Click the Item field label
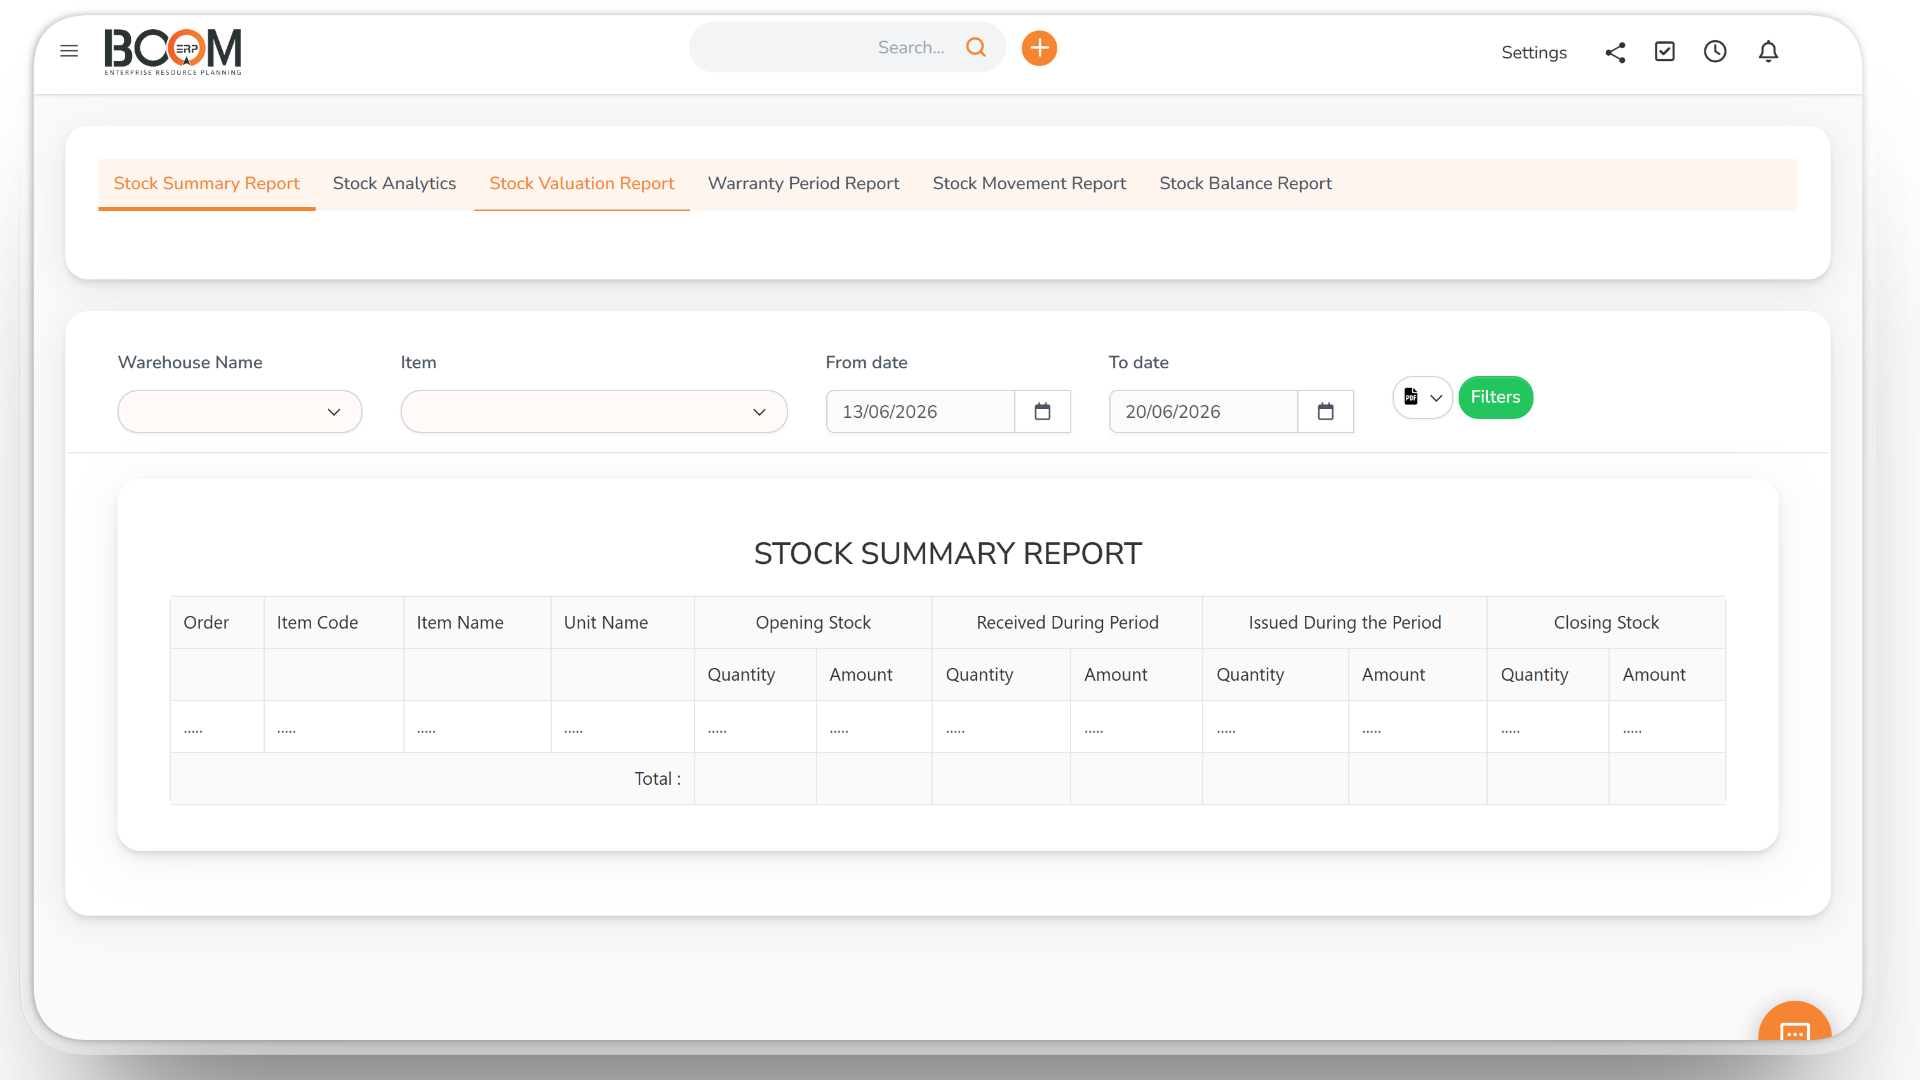The width and height of the screenshot is (1920, 1080). point(418,363)
